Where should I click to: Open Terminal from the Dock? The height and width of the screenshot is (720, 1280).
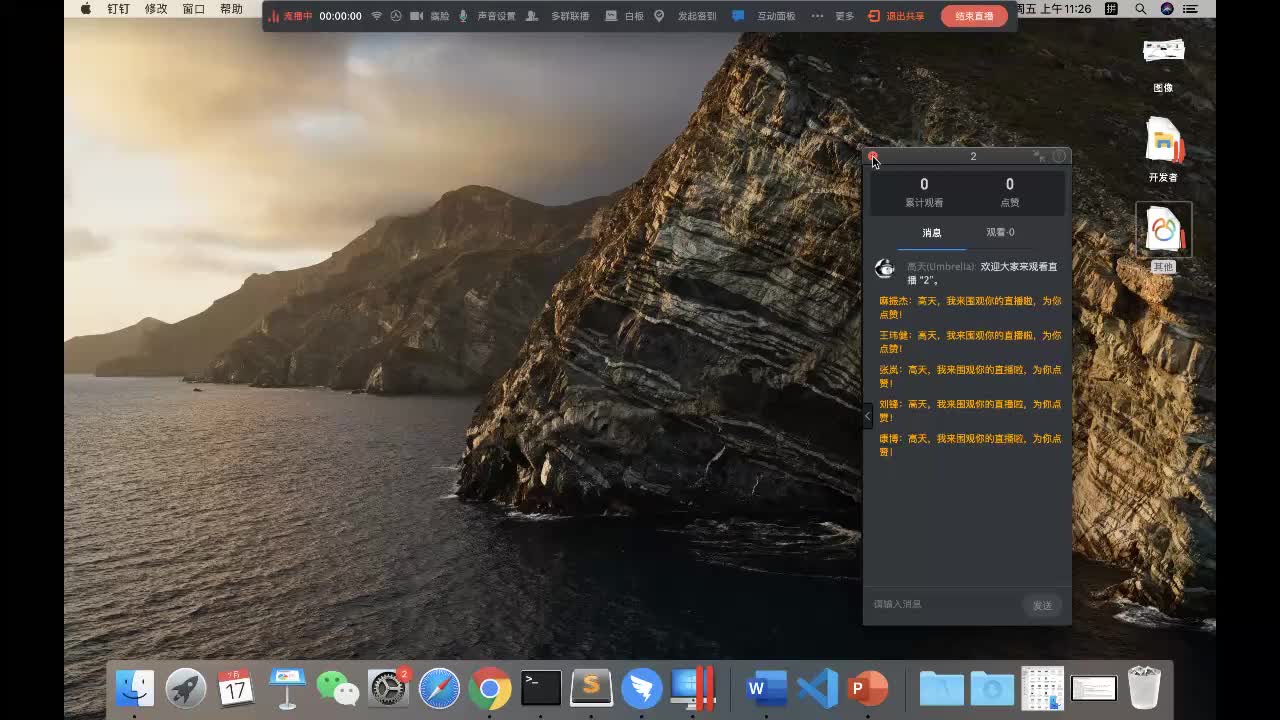click(x=541, y=688)
